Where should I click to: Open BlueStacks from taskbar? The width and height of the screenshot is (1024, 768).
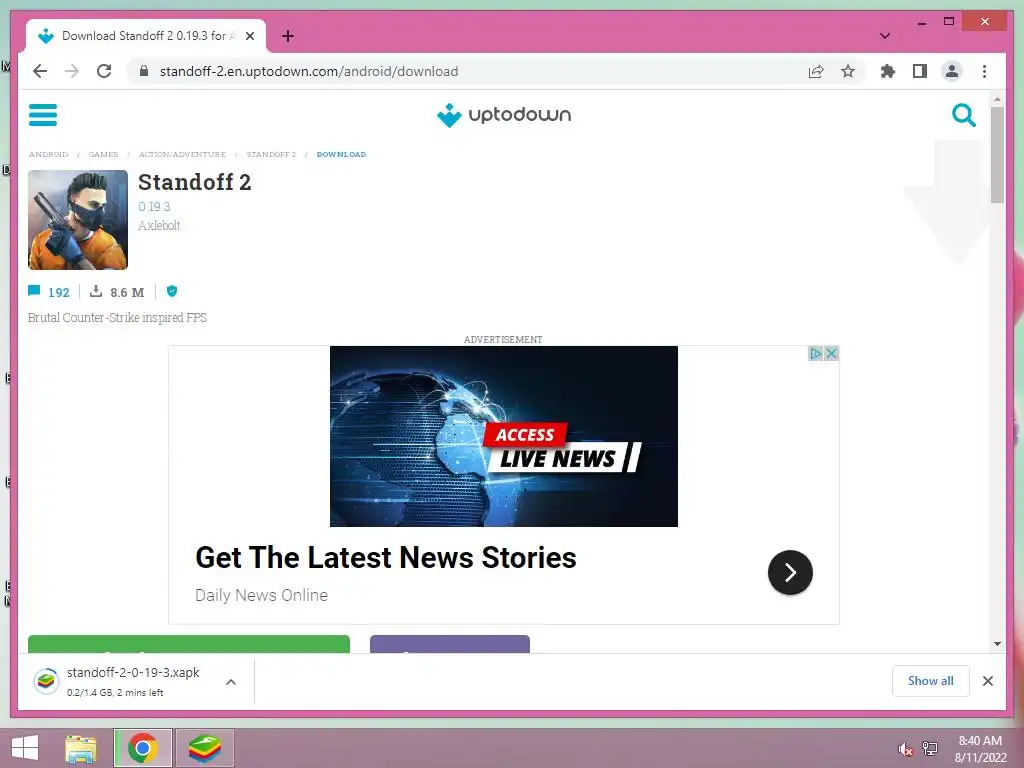tap(204, 748)
